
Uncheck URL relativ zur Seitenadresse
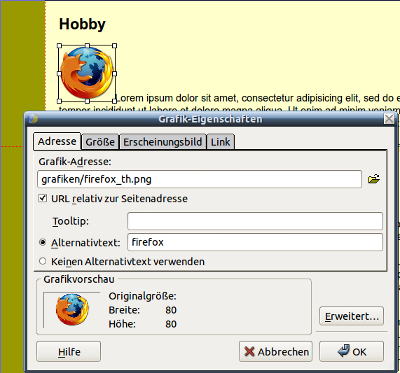[43, 199]
